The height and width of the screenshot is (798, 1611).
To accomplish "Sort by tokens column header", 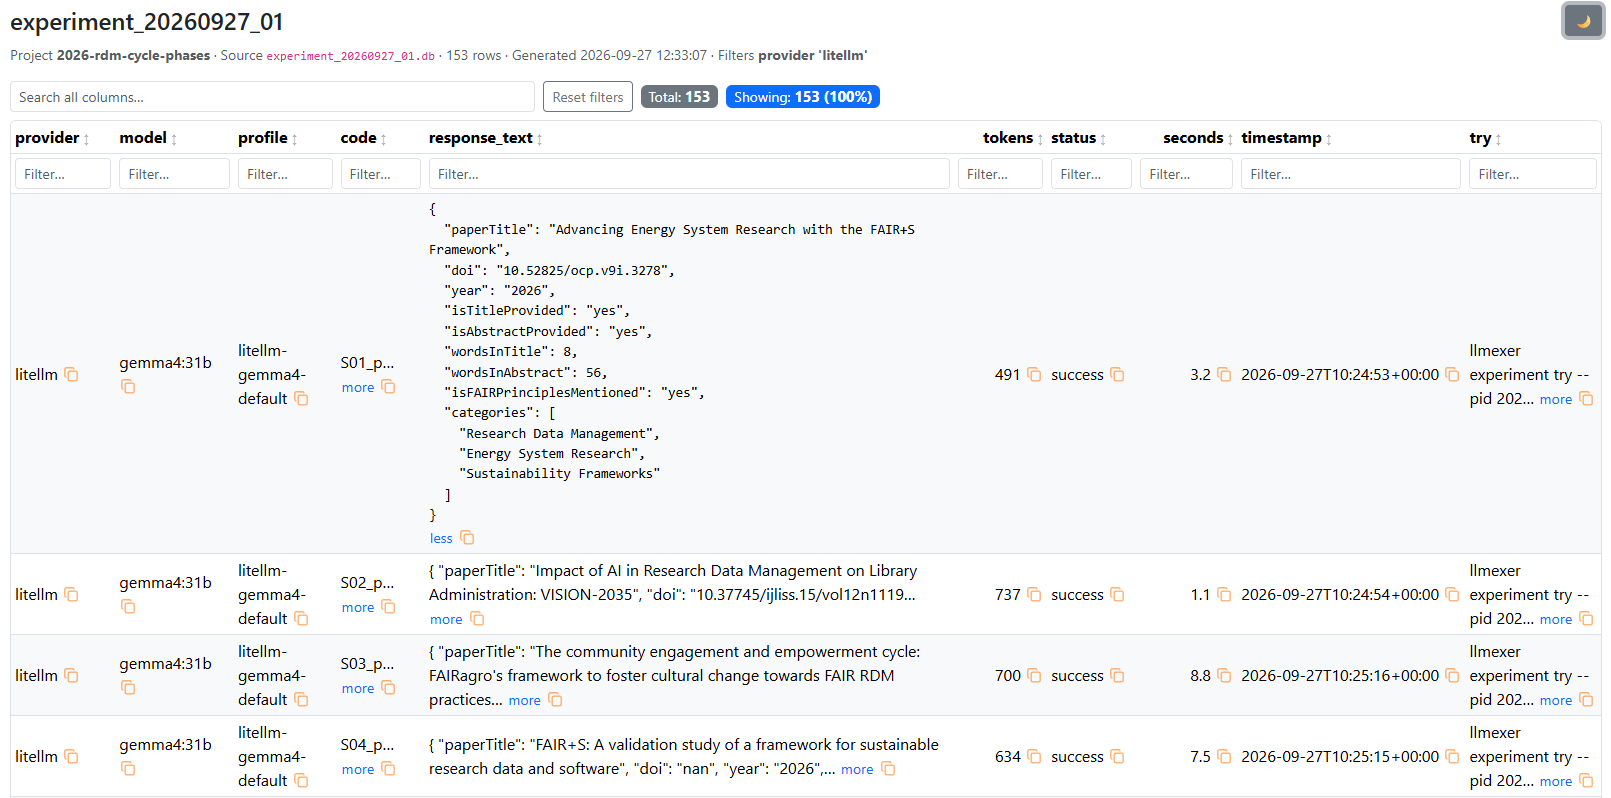I will [1013, 138].
